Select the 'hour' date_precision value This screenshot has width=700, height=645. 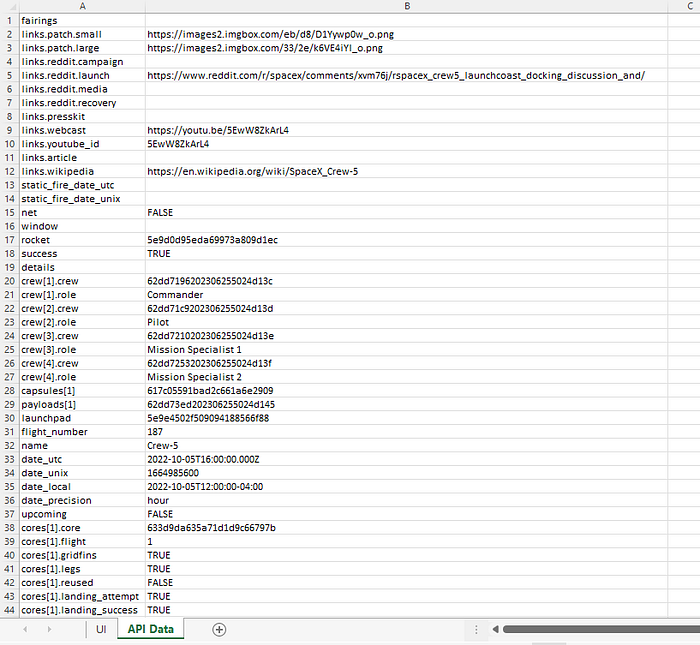pos(407,500)
